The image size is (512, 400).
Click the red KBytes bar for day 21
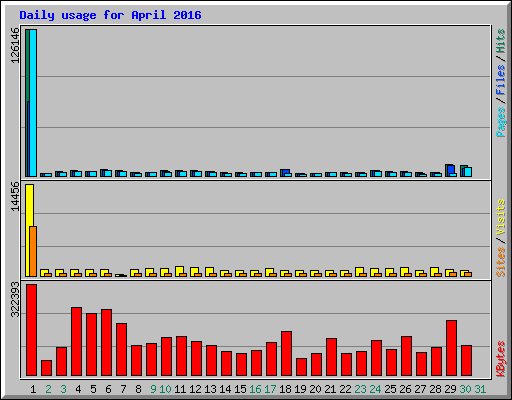click(x=332, y=357)
